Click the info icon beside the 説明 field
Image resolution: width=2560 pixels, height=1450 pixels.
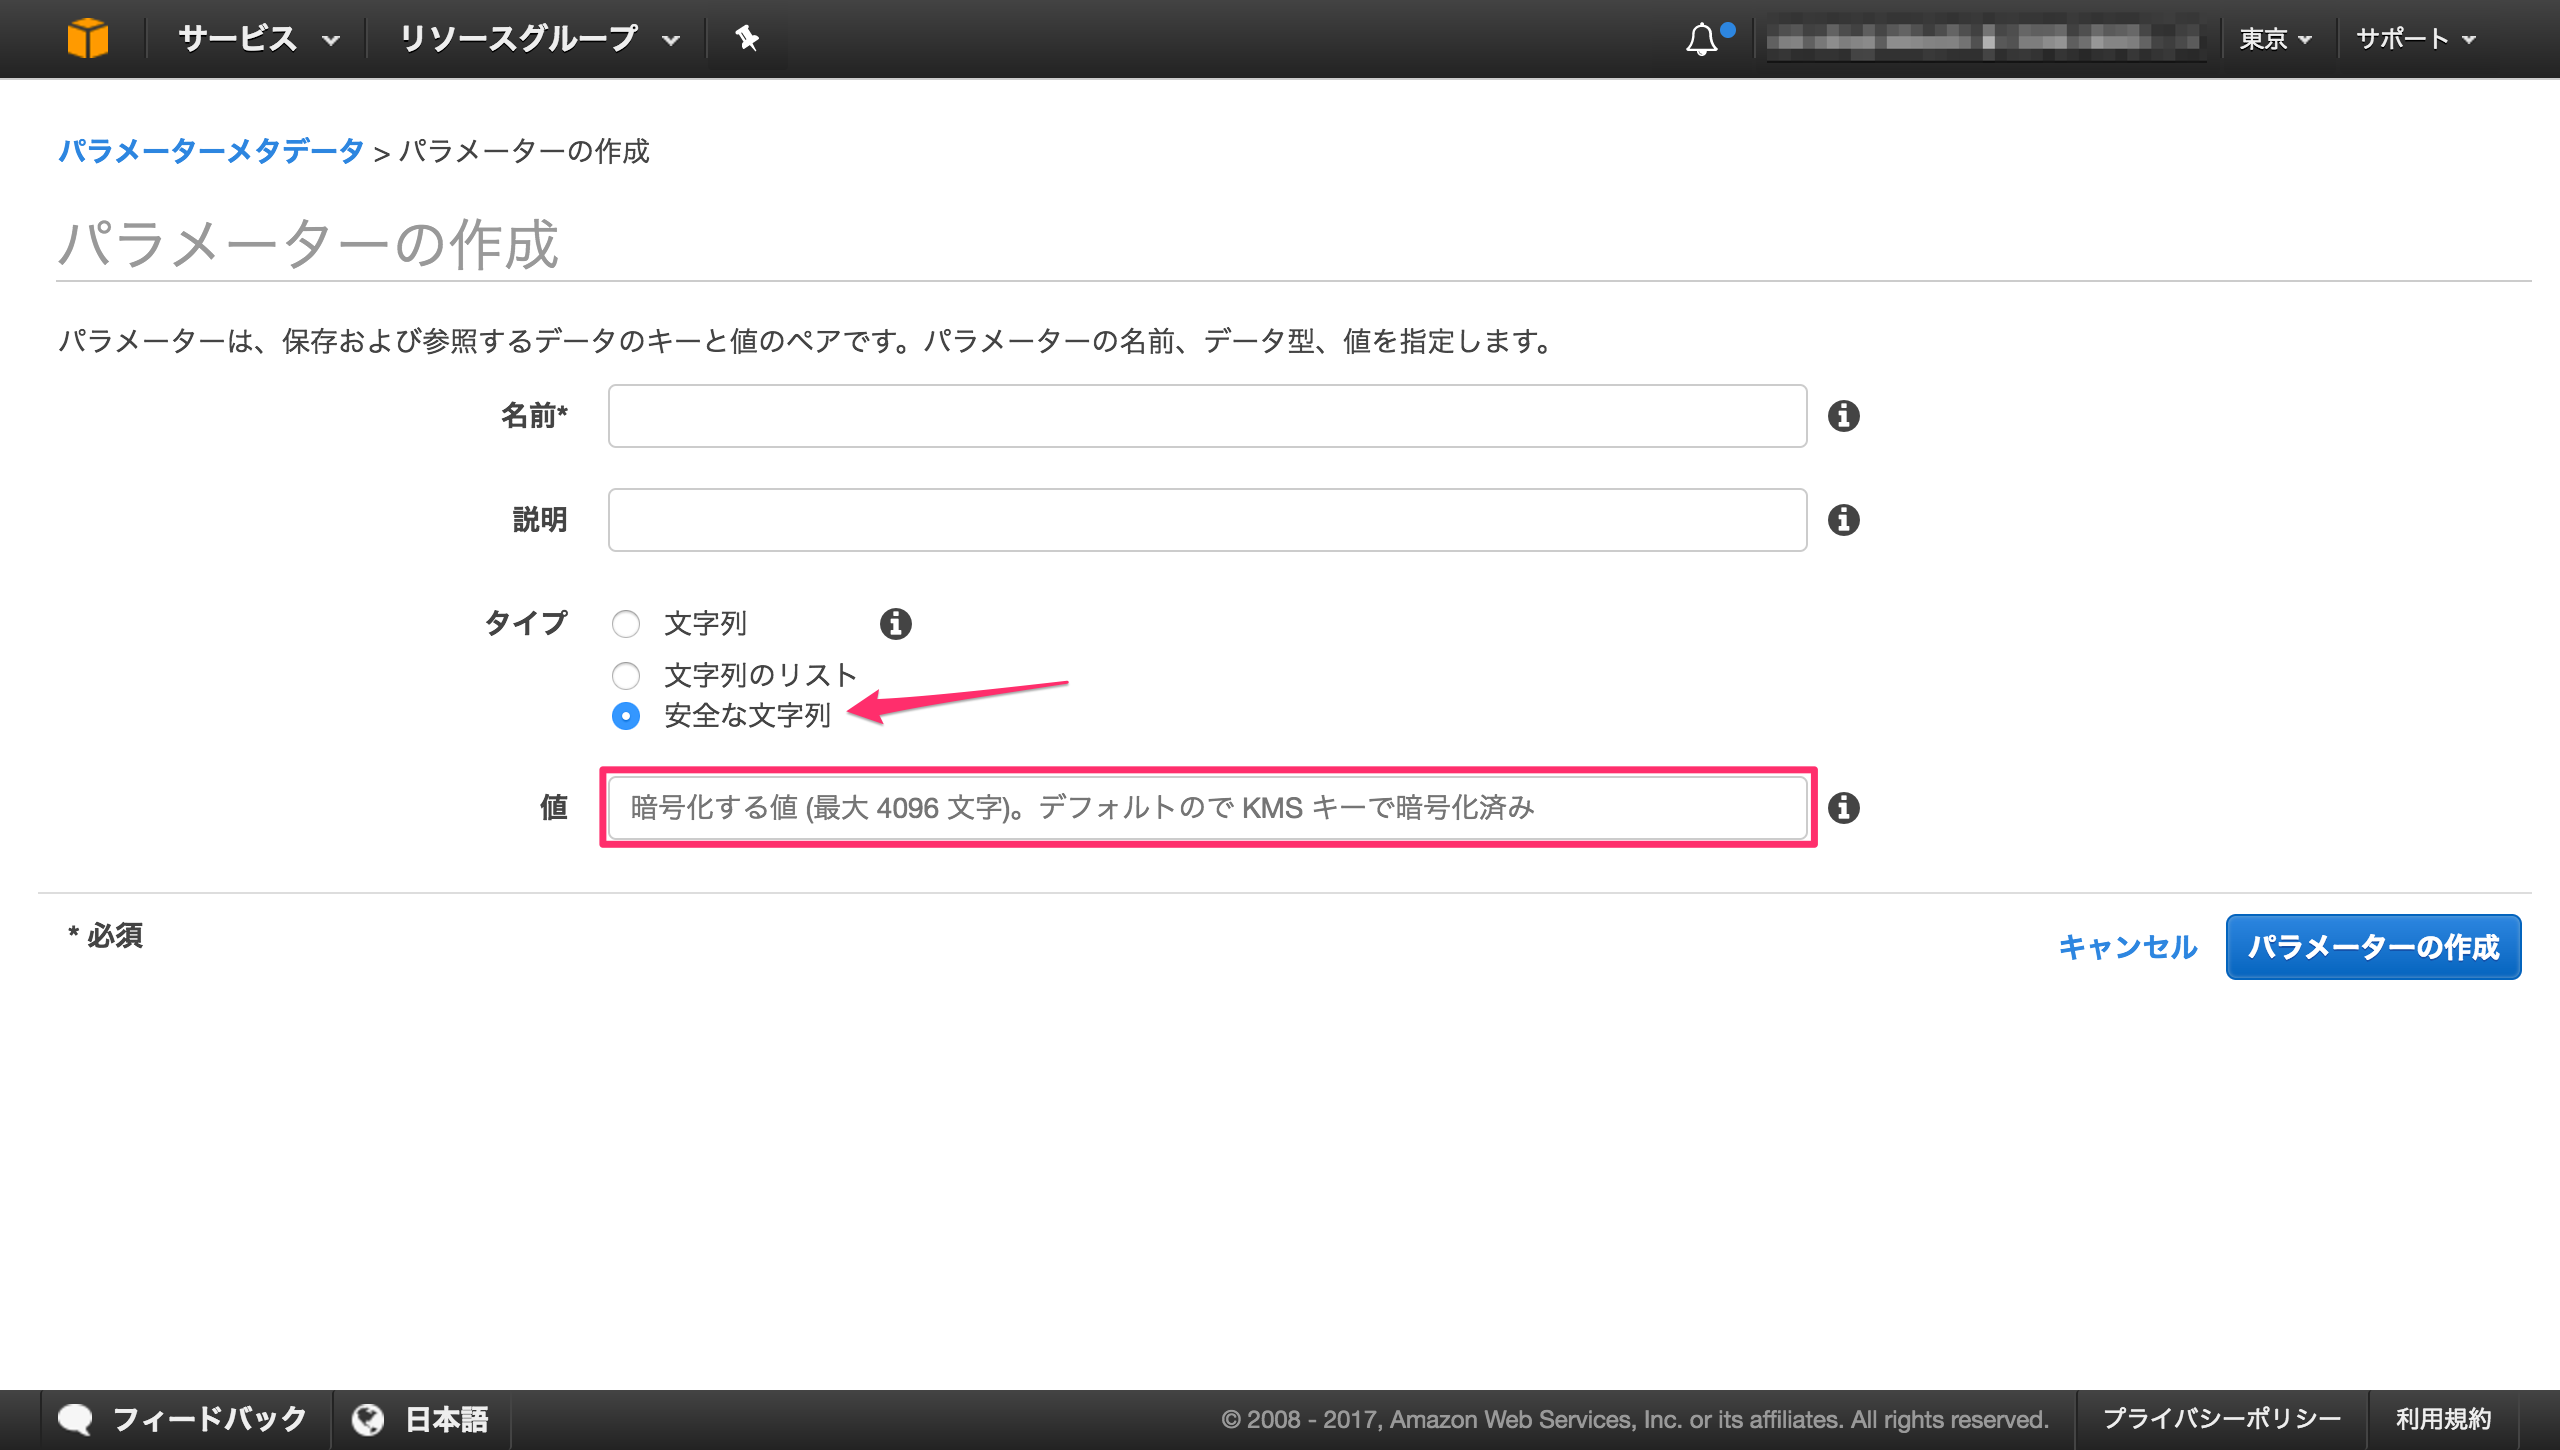(x=1845, y=520)
